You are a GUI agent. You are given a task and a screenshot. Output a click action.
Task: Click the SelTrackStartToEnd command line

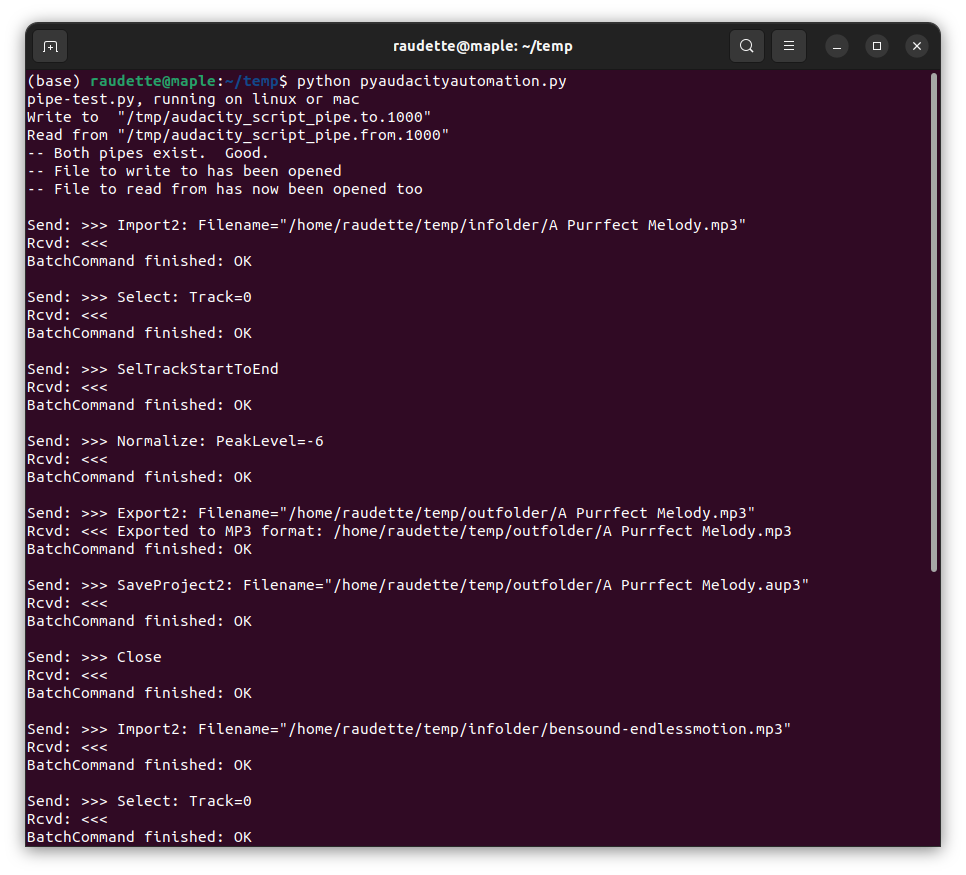point(153,369)
